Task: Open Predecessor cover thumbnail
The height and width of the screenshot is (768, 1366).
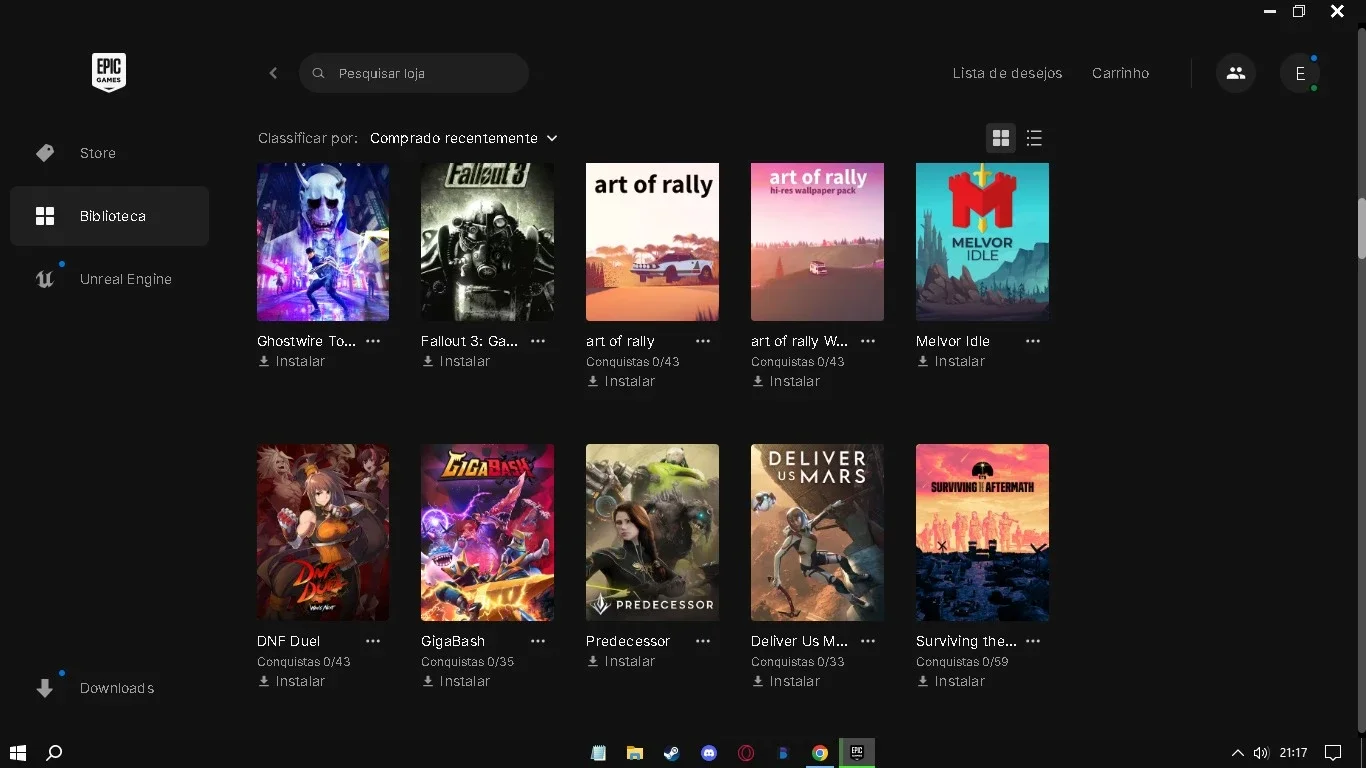Action: pos(652,532)
